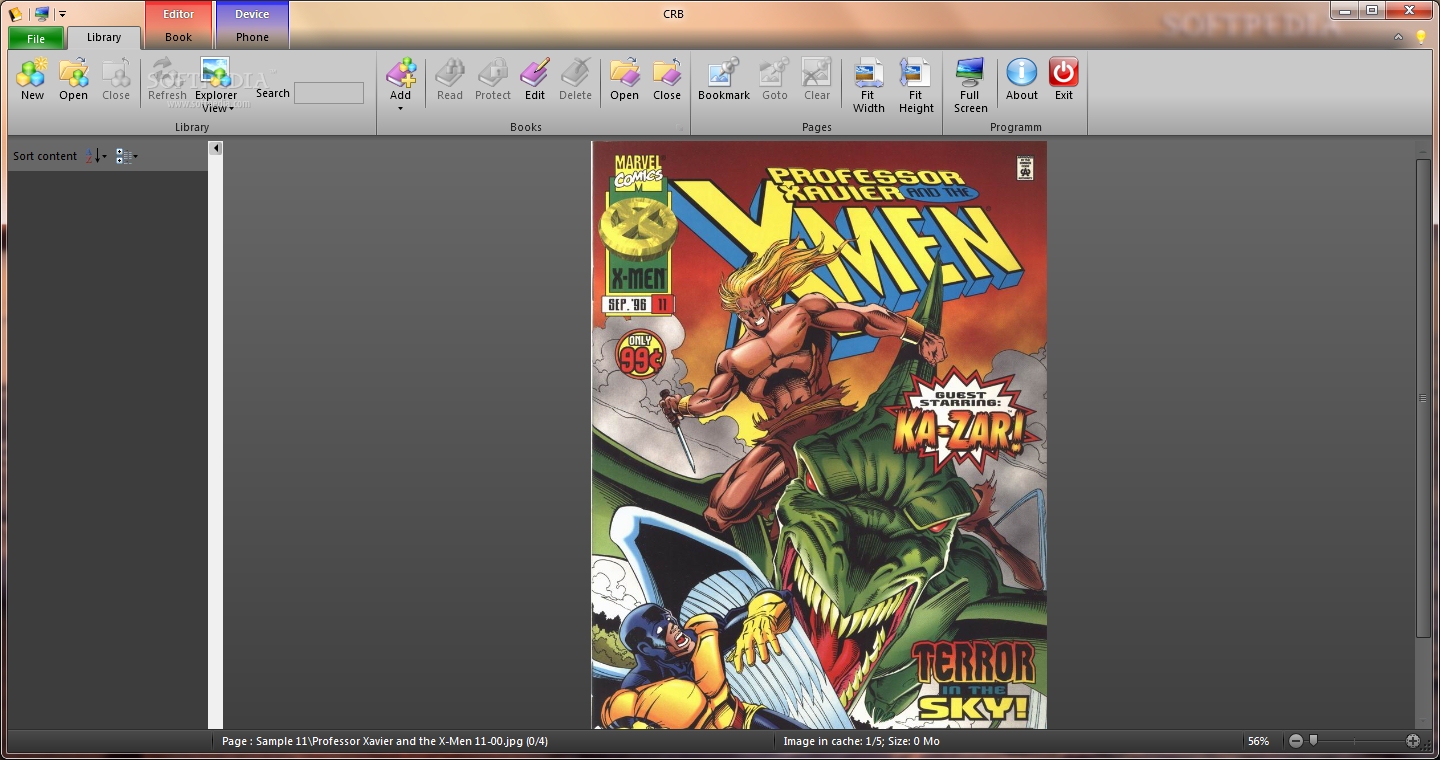Create a new library with New icon

click(x=32, y=80)
